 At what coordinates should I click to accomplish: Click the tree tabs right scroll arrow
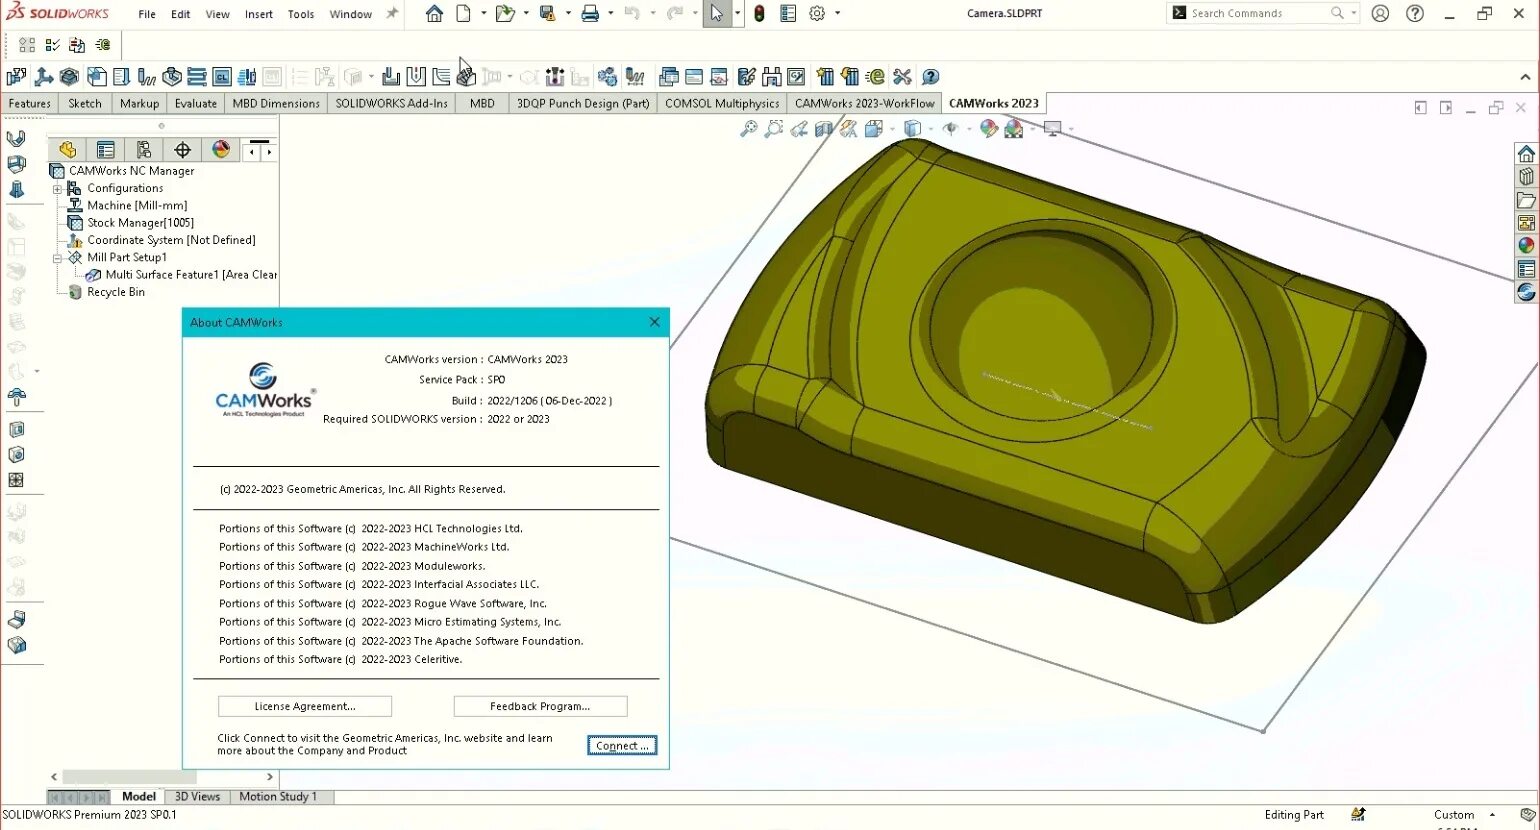(x=269, y=152)
